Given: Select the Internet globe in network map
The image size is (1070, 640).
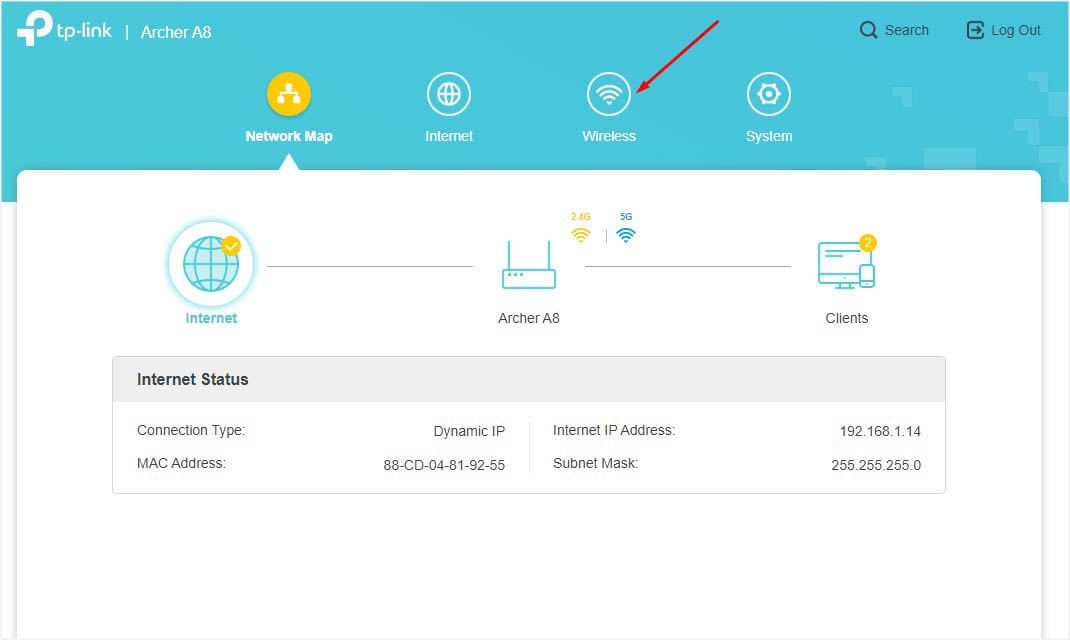Looking at the screenshot, I should pyautogui.click(x=211, y=263).
